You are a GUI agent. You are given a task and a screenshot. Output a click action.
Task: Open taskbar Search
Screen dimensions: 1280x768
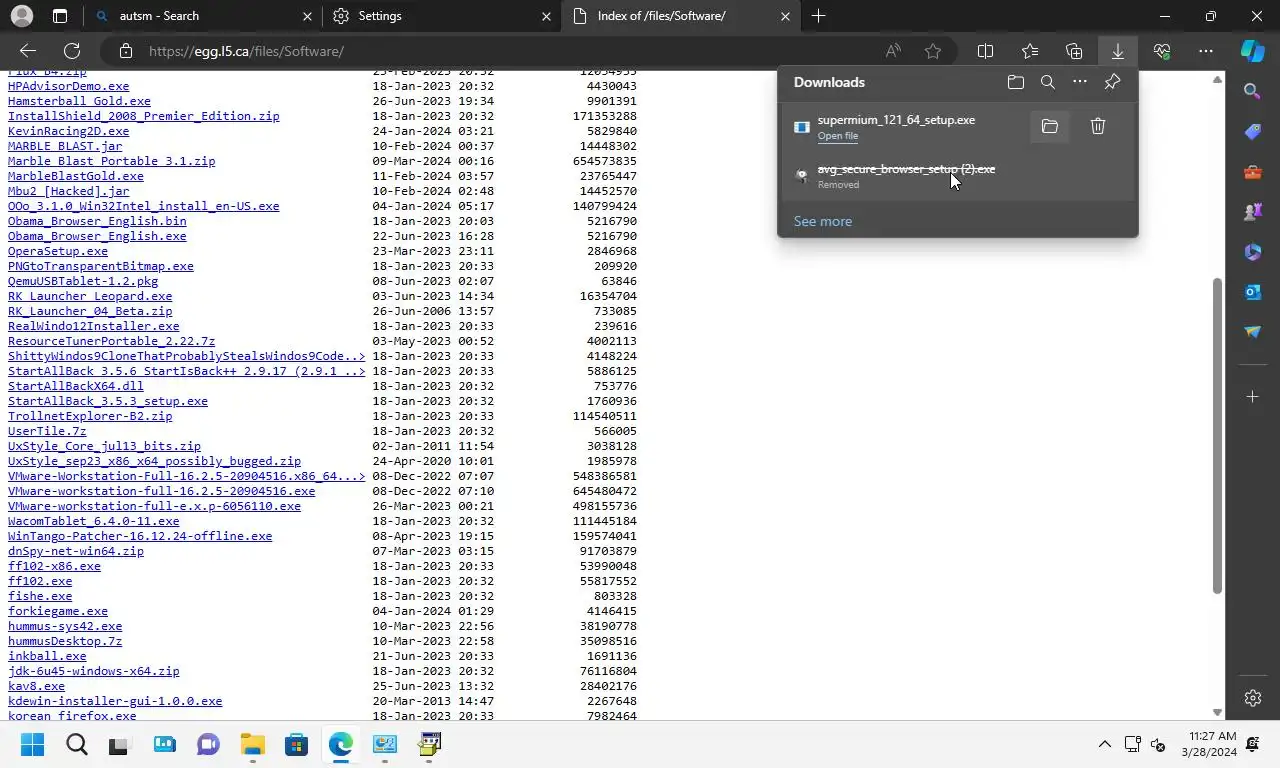[76, 744]
